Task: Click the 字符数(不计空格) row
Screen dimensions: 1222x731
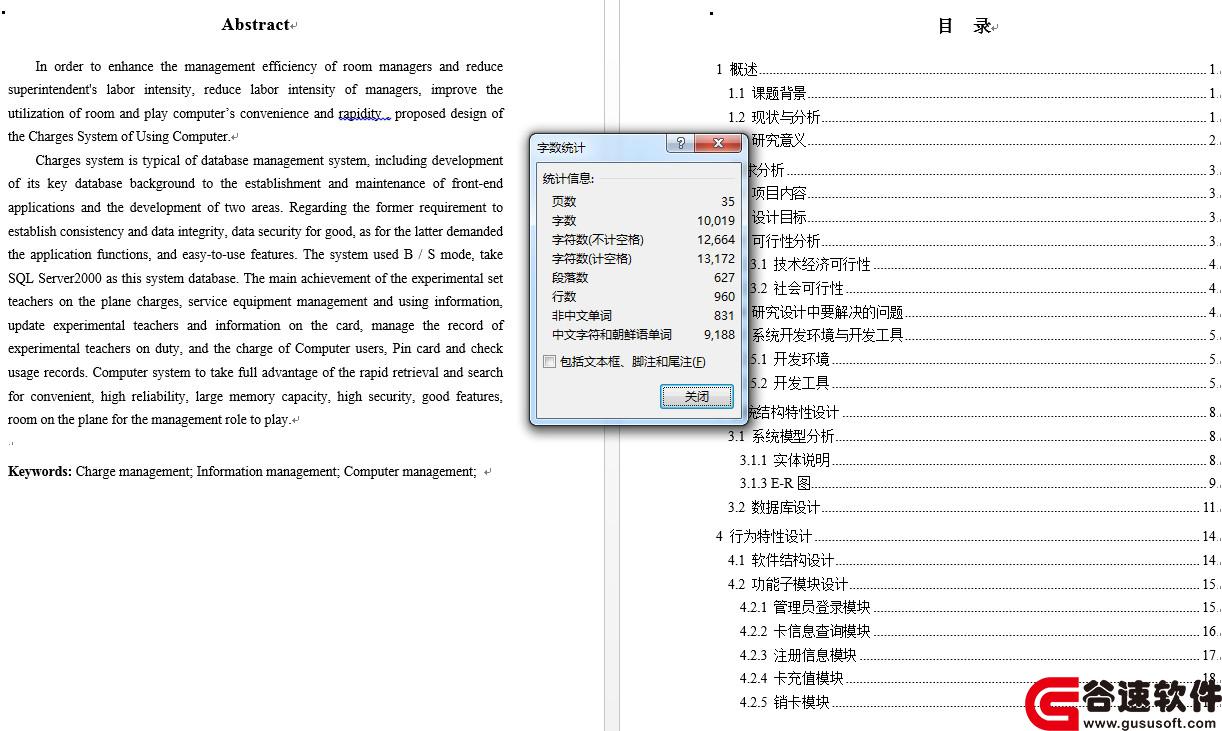Action: (x=643, y=239)
